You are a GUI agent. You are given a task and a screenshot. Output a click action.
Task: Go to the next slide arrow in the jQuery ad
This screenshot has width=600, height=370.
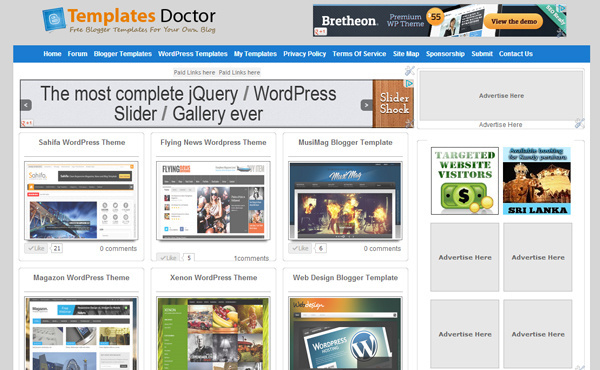click(x=367, y=105)
